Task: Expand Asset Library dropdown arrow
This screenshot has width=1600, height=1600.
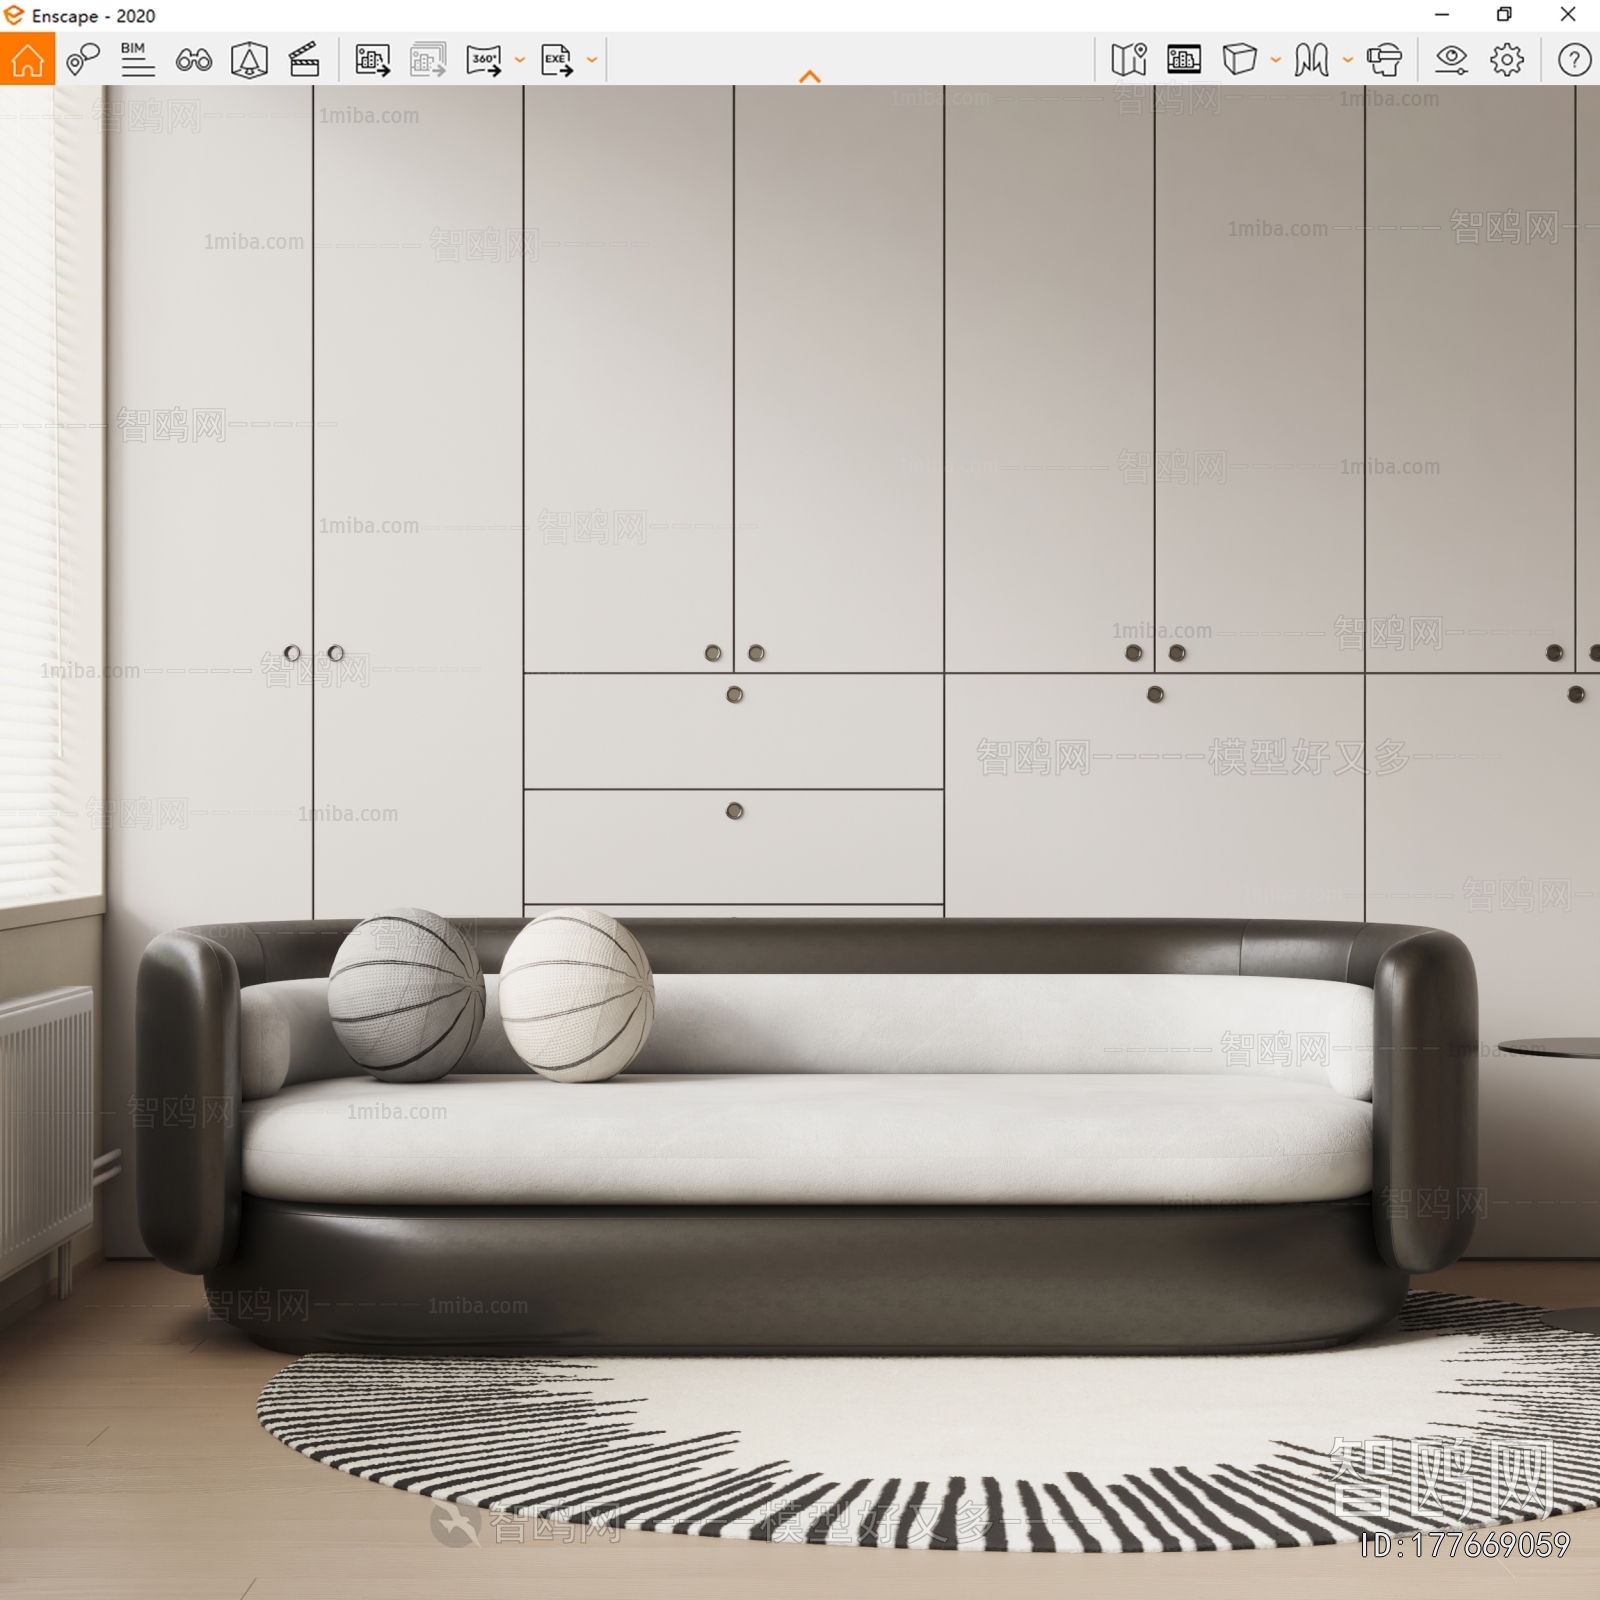Action: (x=1348, y=60)
